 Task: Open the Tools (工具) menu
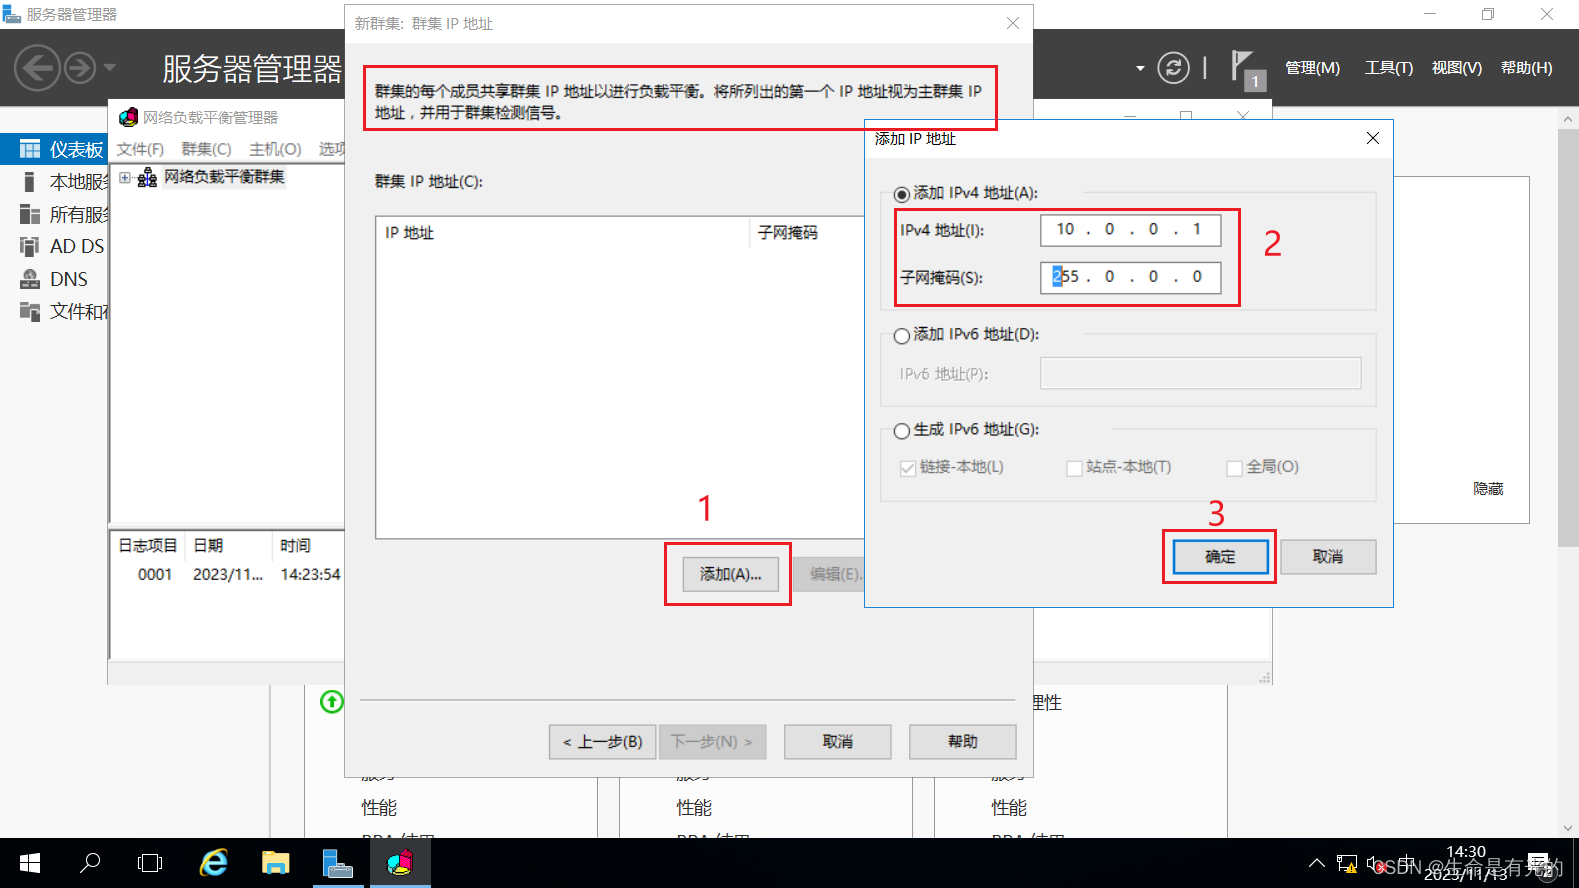click(1389, 68)
